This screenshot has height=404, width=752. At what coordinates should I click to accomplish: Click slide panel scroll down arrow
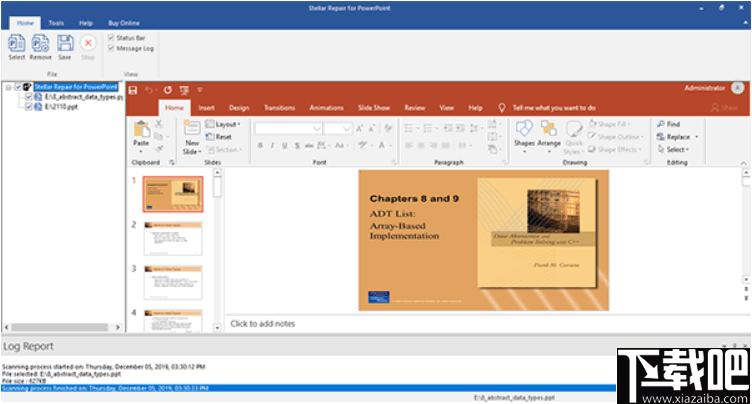click(217, 328)
